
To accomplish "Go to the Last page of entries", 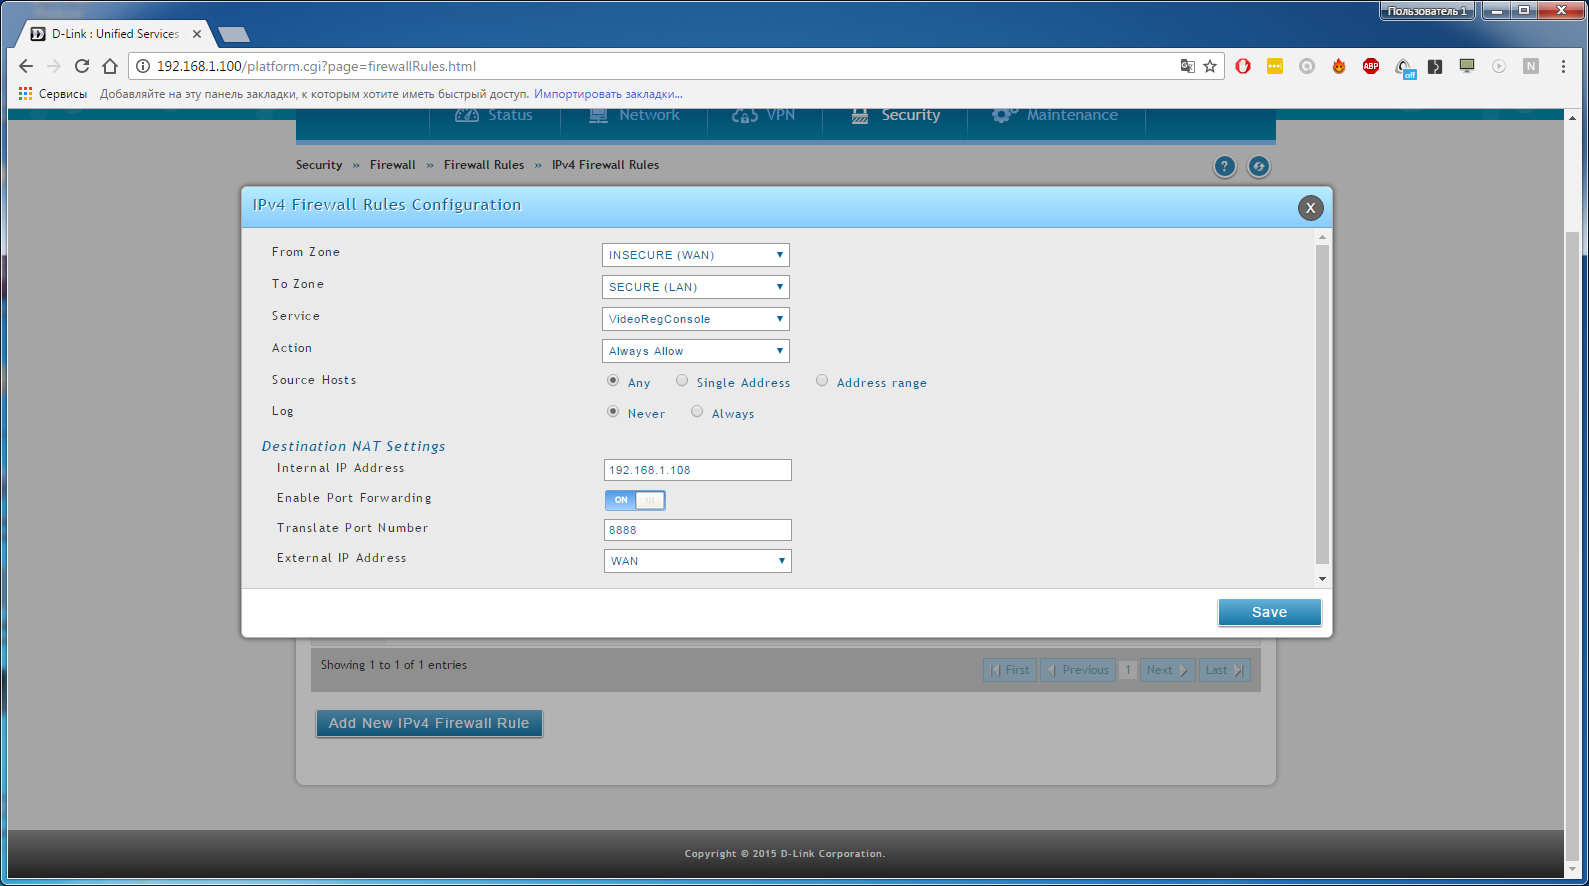I will (1224, 670).
